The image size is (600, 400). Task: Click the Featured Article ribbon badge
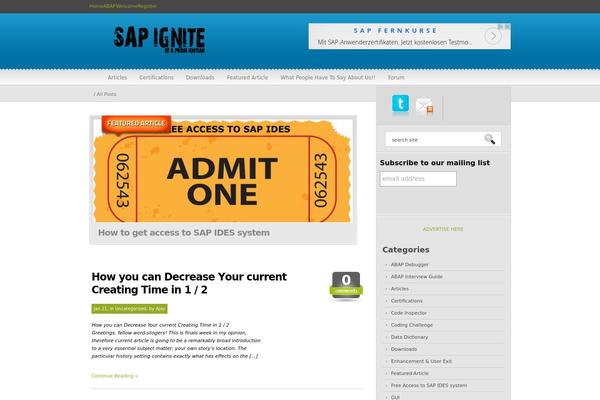click(136, 124)
